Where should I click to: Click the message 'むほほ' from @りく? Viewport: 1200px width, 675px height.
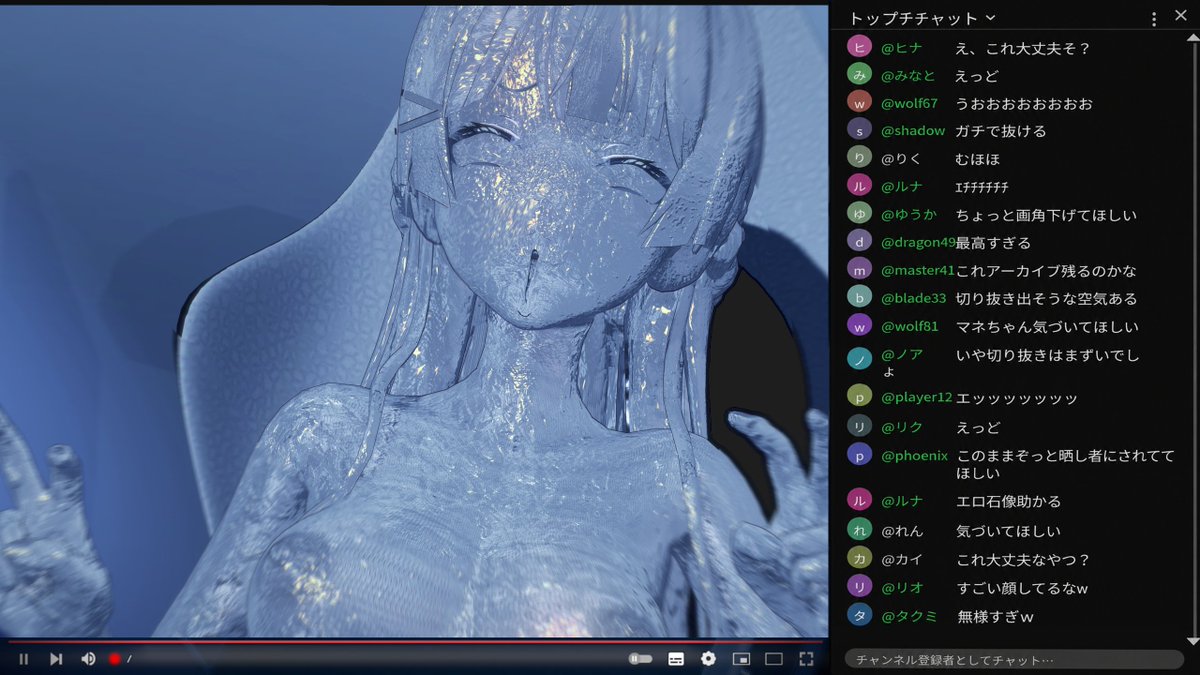pos(978,158)
